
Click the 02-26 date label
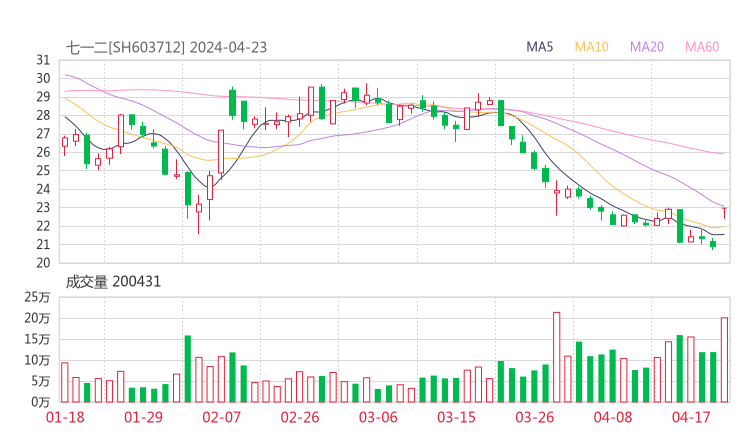(300, 417)
